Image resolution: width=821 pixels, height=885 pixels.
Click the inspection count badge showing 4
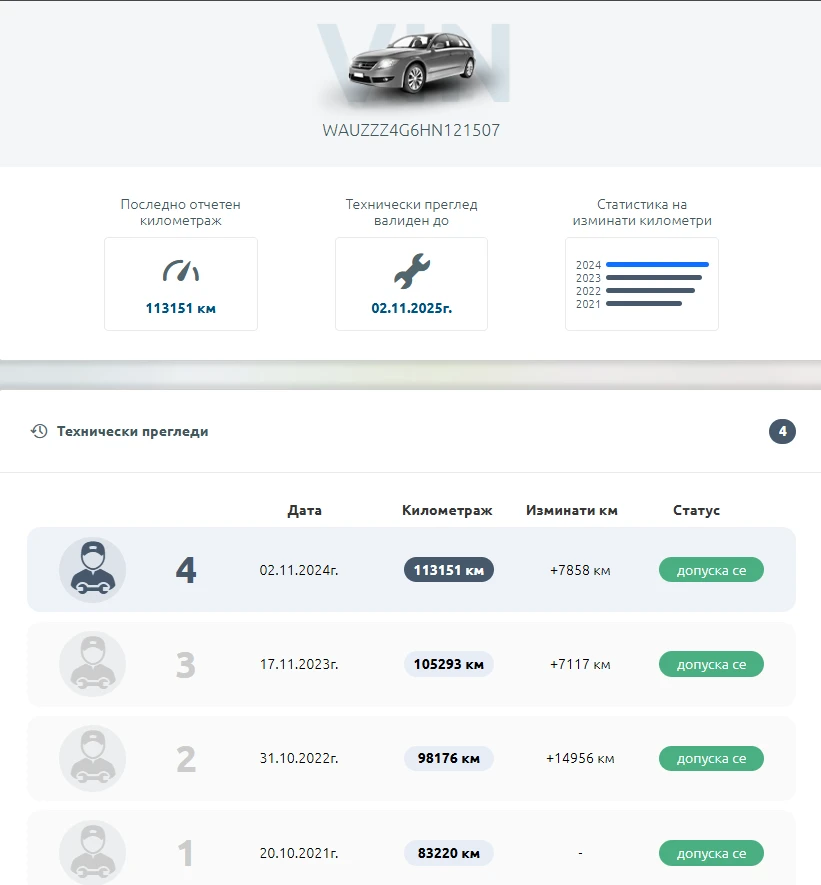coord(782,432)
